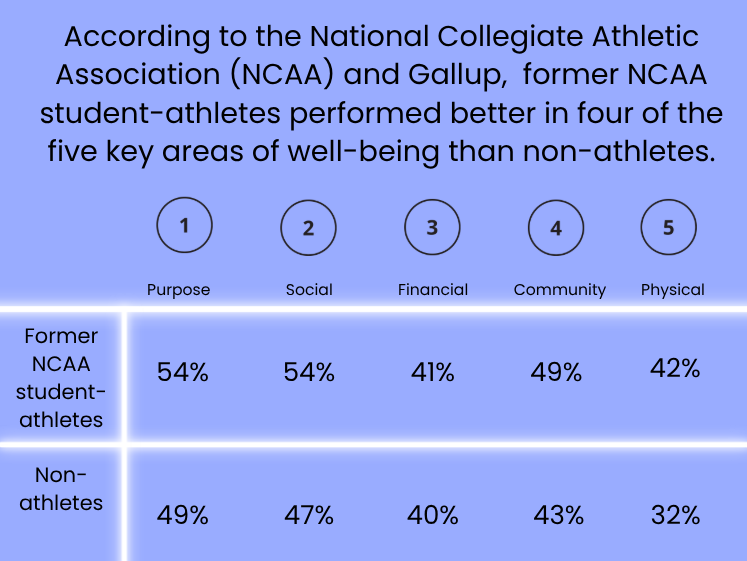Viewport: 747px width, 561px height.
Task: Select the 32% Physical value for non-athletes
Action: [x=676, y=515]
